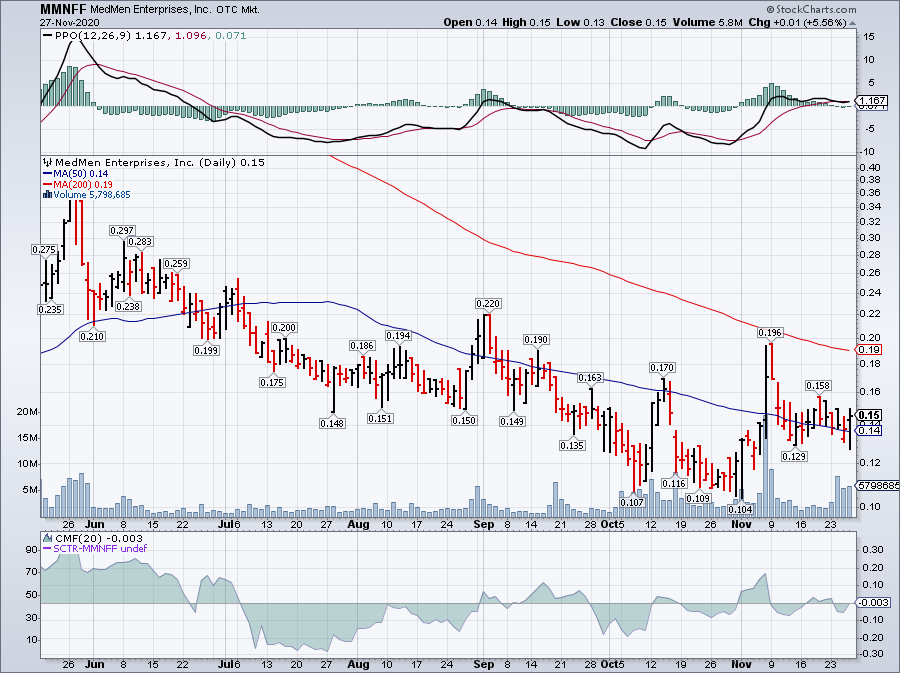This screenshot has width=900, height=673.
Task: Click the black line marker before PPO(12,26,9)
Action: click(48, 36)
